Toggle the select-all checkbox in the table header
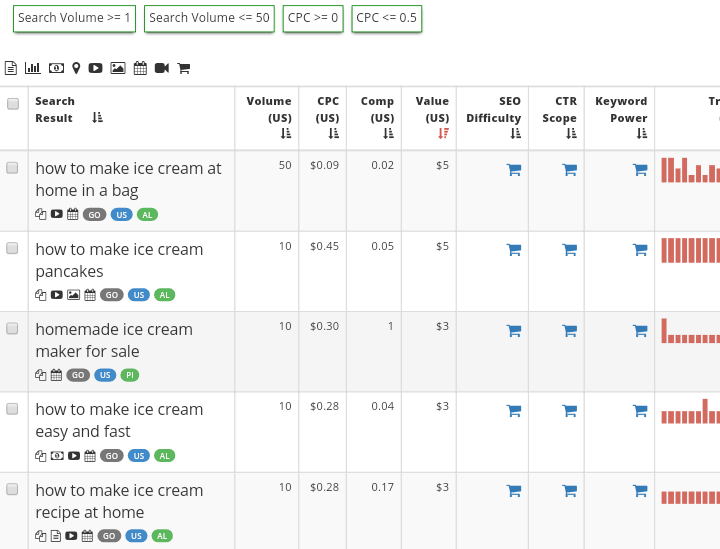The image size is (720, 549). (13, 104)
